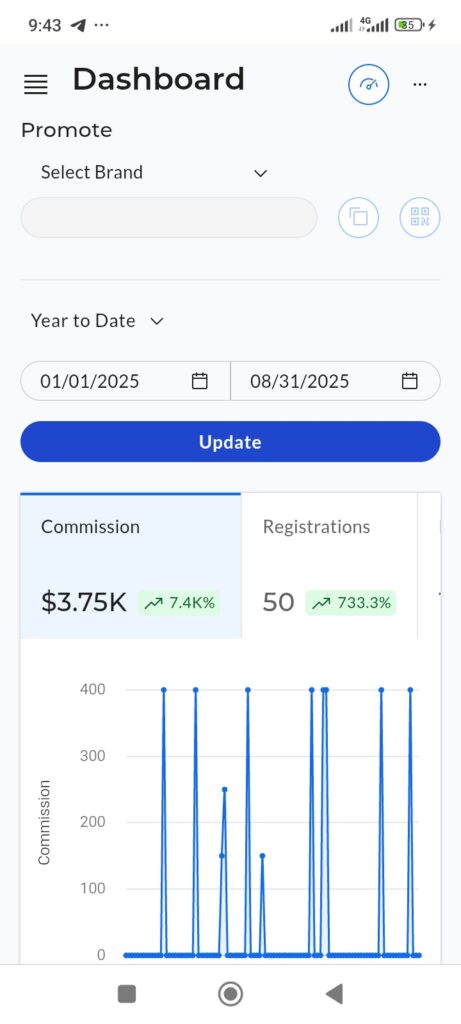Click the blue Update button
This screenshot has height=1024, width=461.
[230, 442]
